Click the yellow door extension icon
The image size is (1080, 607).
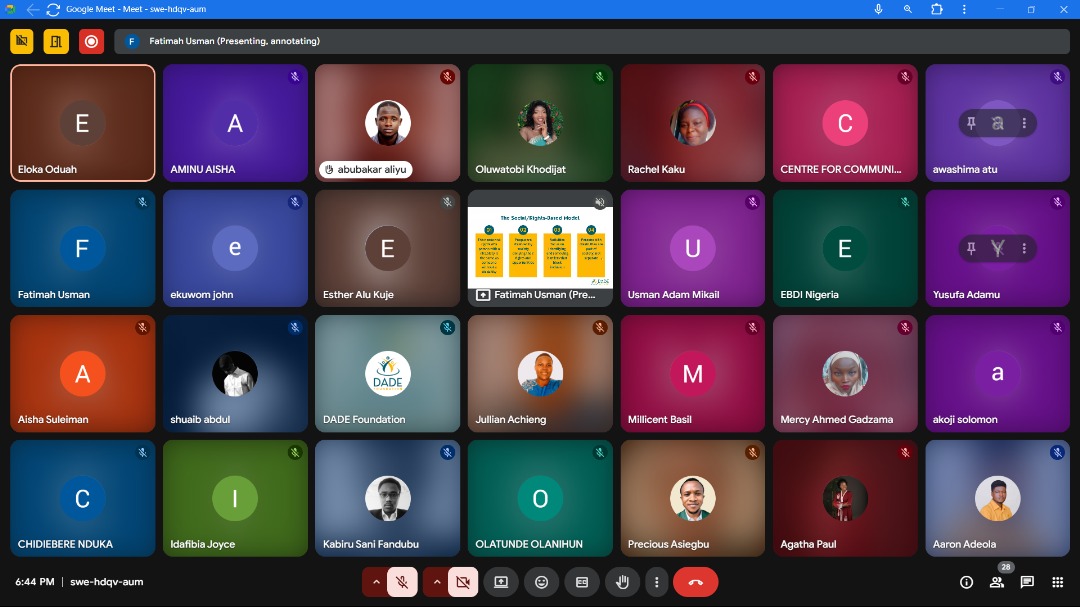click(x=56, y=41)
